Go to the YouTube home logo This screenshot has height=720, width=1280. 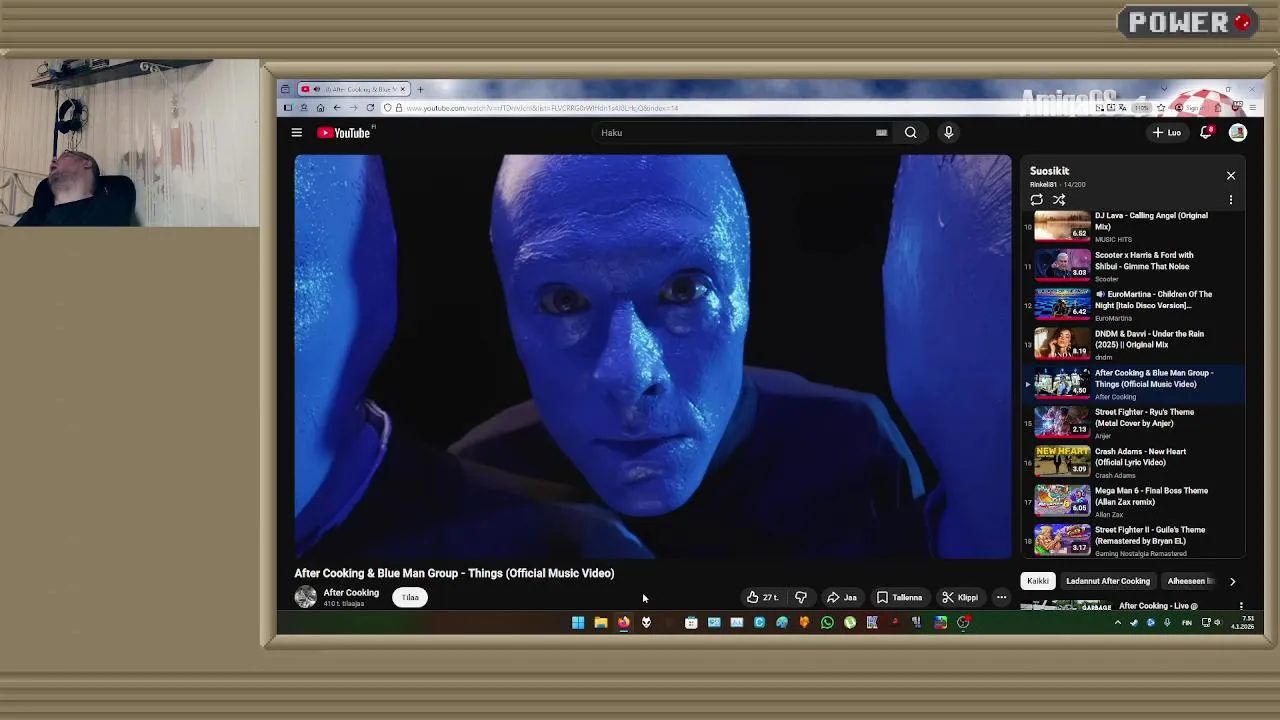click(x=344, y=132)
